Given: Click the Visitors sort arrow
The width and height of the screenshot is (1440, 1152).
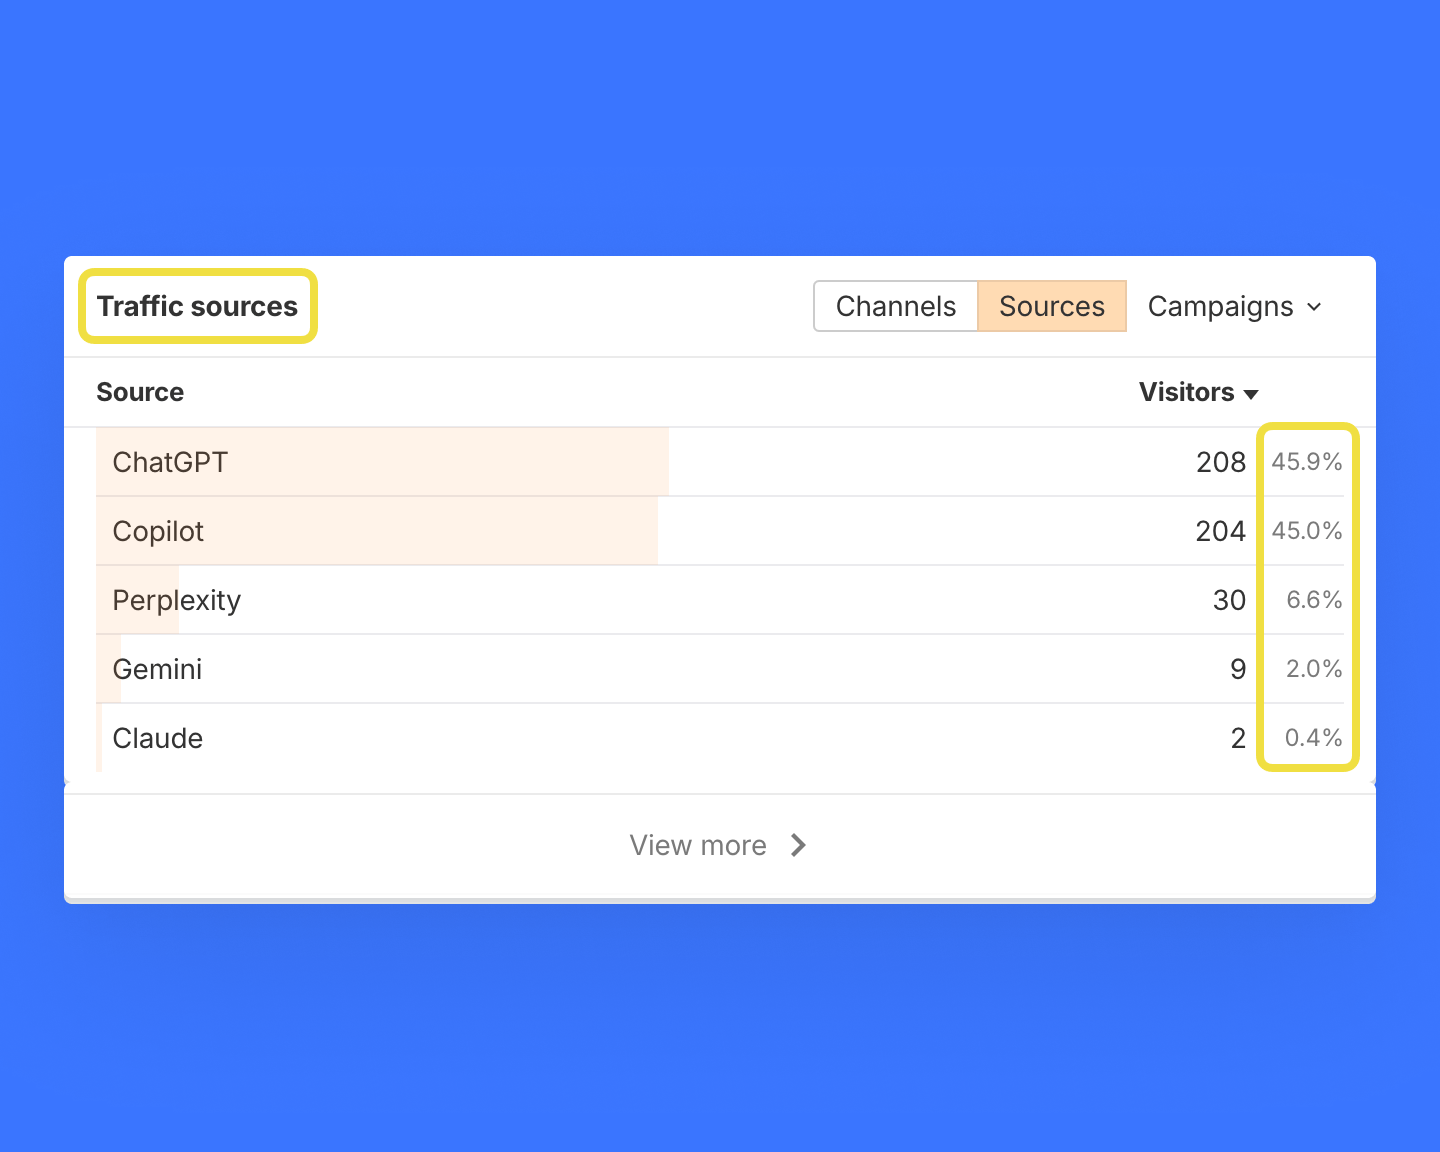Looking at the screenshot, I should tap(1251, 394).
